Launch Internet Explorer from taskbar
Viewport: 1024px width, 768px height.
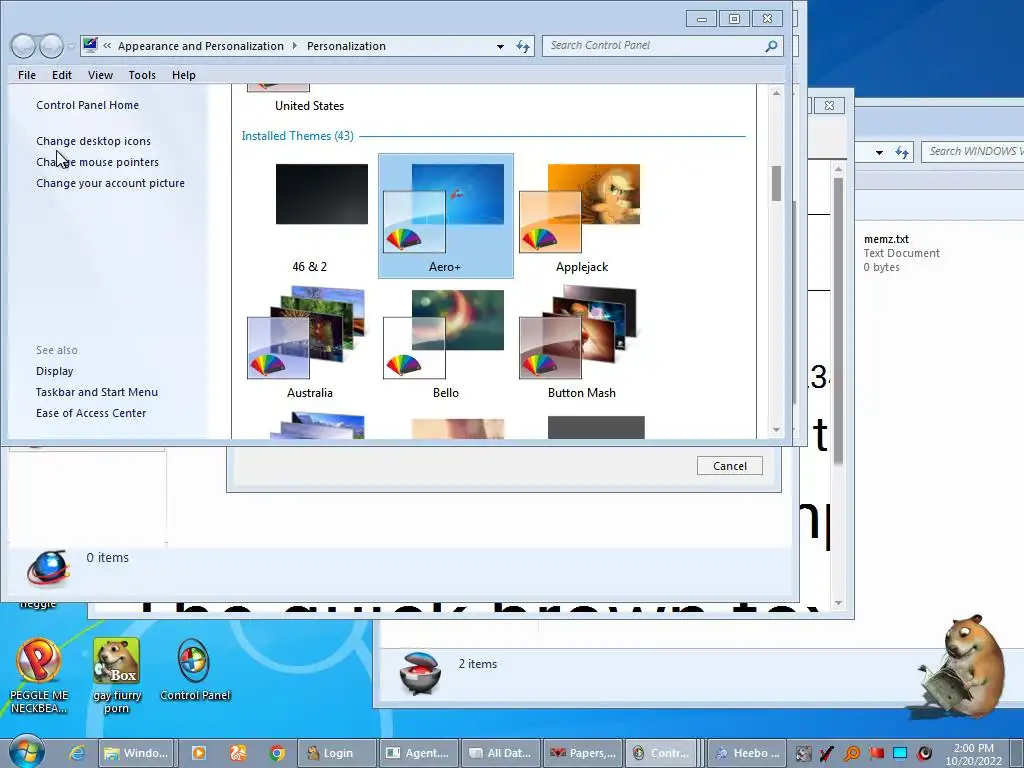[x=77, y=753]
